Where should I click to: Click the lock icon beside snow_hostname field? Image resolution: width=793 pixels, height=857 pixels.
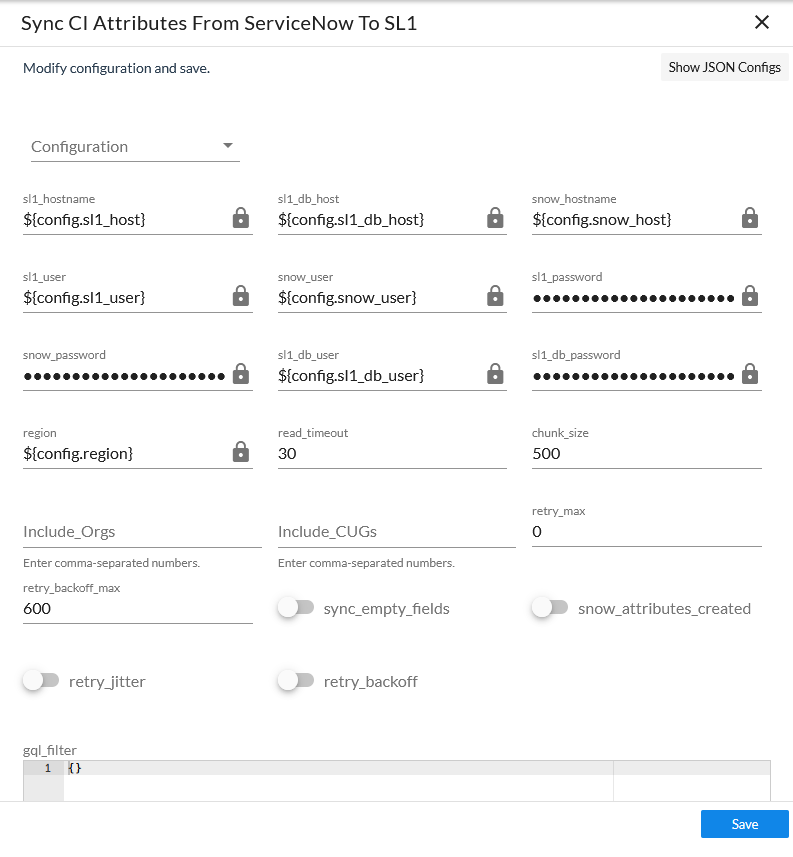(750, 218)
